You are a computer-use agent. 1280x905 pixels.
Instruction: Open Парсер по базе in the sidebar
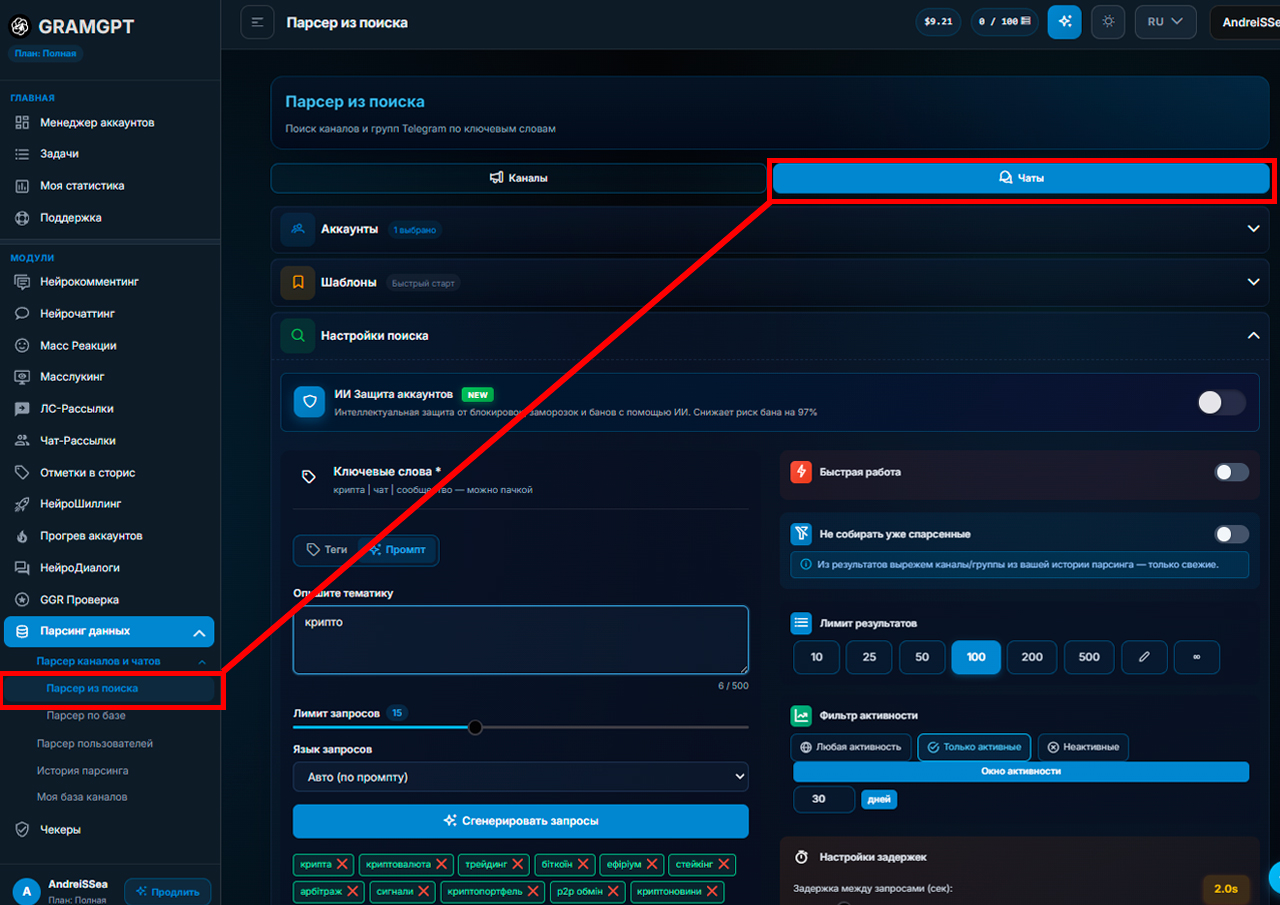[x=86, y=716]
